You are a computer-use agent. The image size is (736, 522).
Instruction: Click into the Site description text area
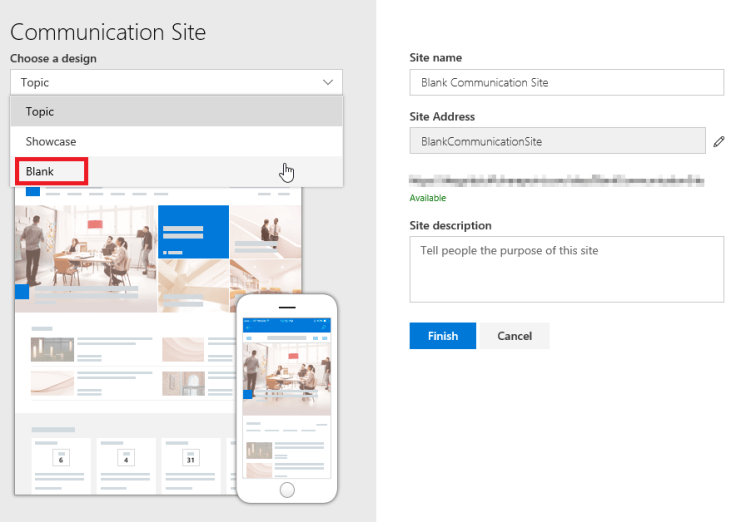click(566, 269)
